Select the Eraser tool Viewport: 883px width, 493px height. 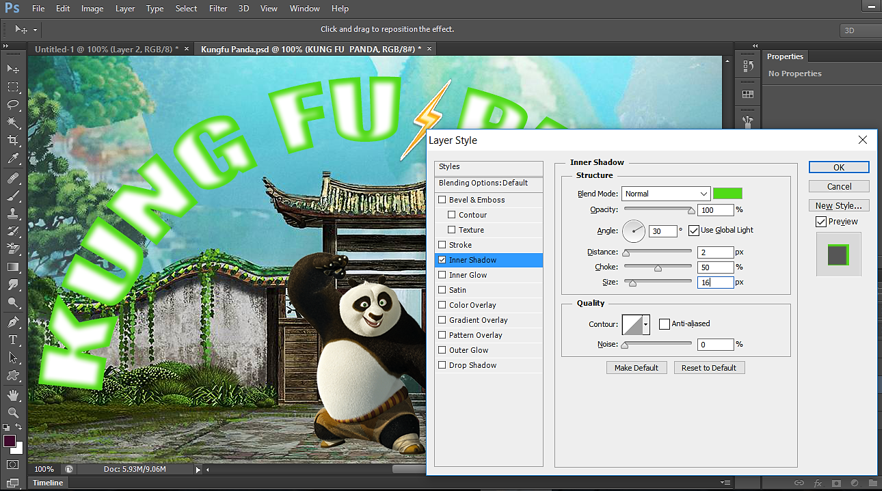pos(13,249)
